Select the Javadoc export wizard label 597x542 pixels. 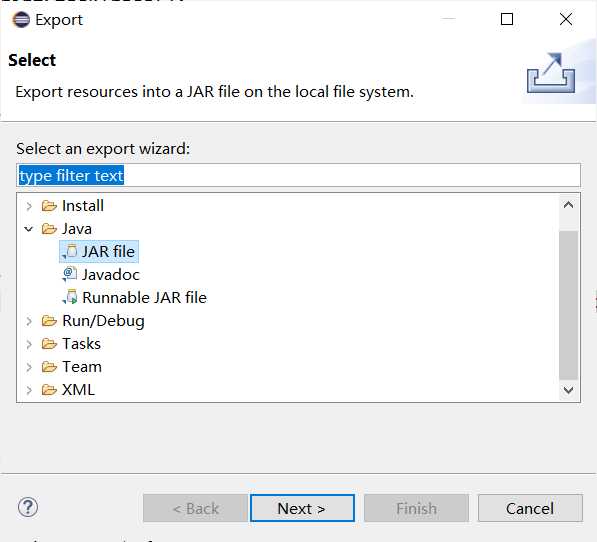pos(111,275)
